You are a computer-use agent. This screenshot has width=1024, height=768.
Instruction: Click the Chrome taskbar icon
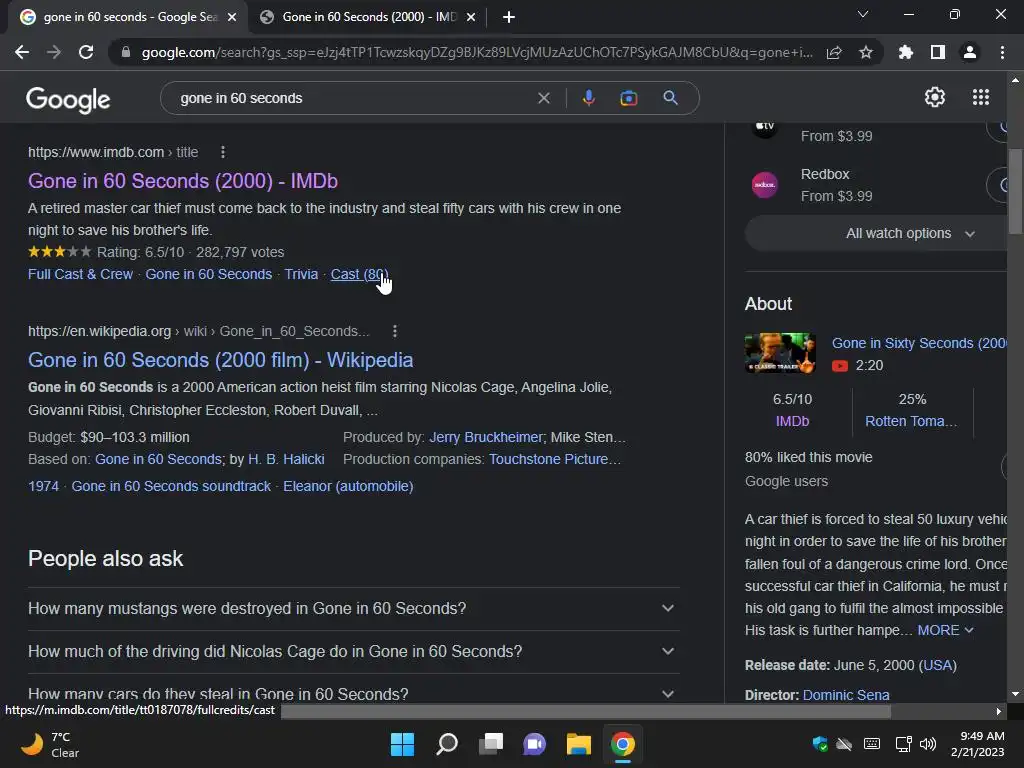pos(622,744)
